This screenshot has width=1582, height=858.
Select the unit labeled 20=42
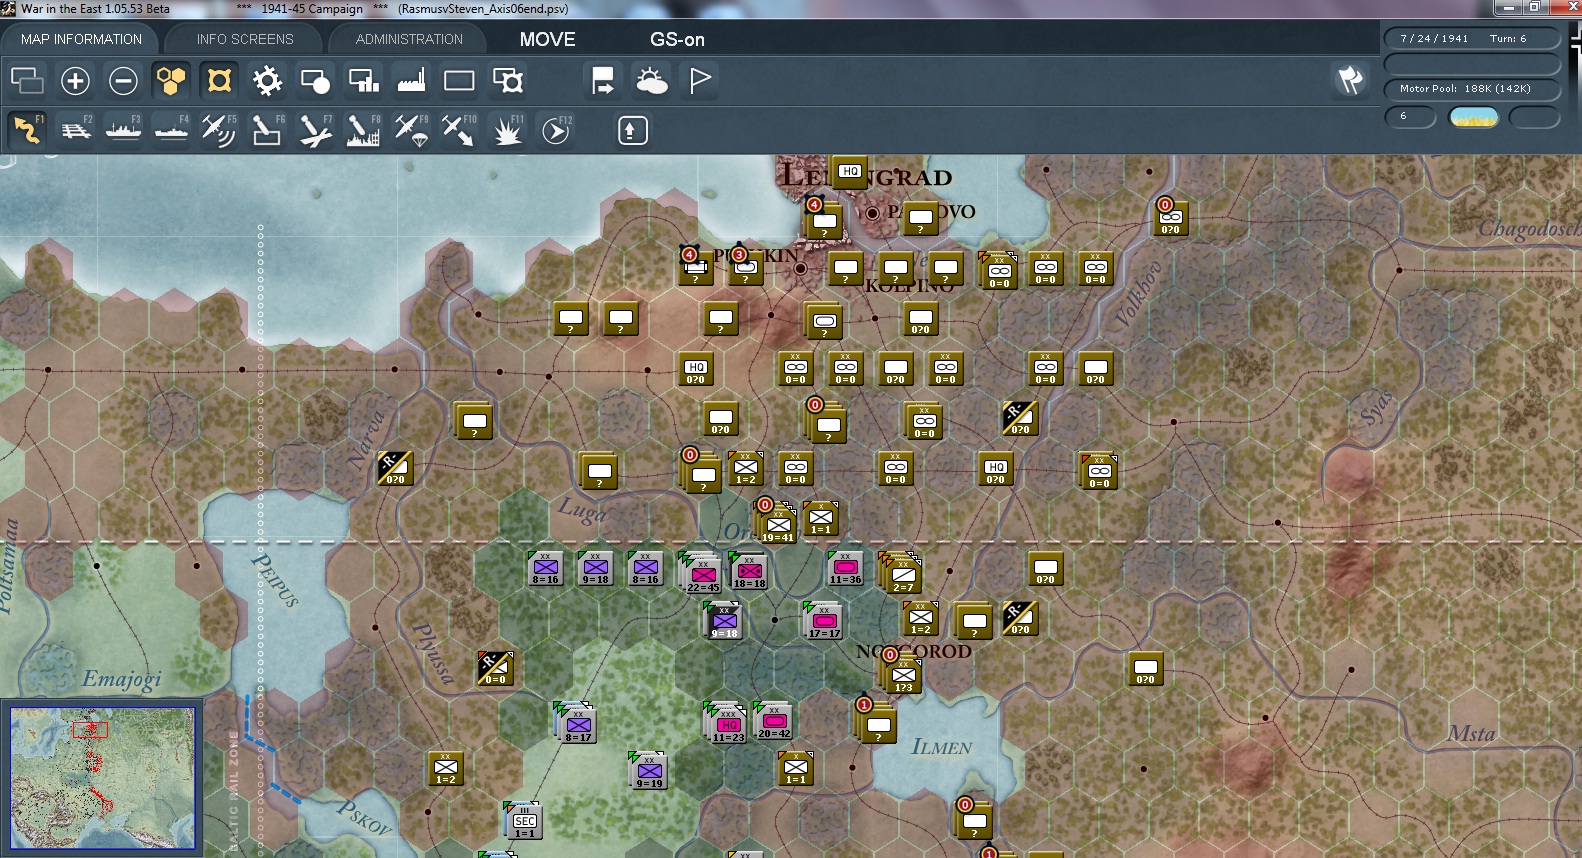coord(774,720)
